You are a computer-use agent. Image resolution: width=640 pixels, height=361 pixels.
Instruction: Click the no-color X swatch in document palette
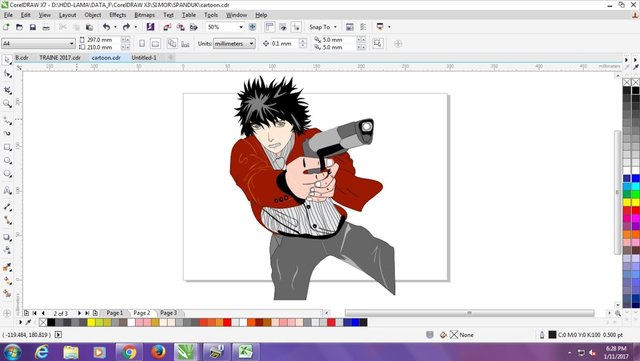point(43,323)
